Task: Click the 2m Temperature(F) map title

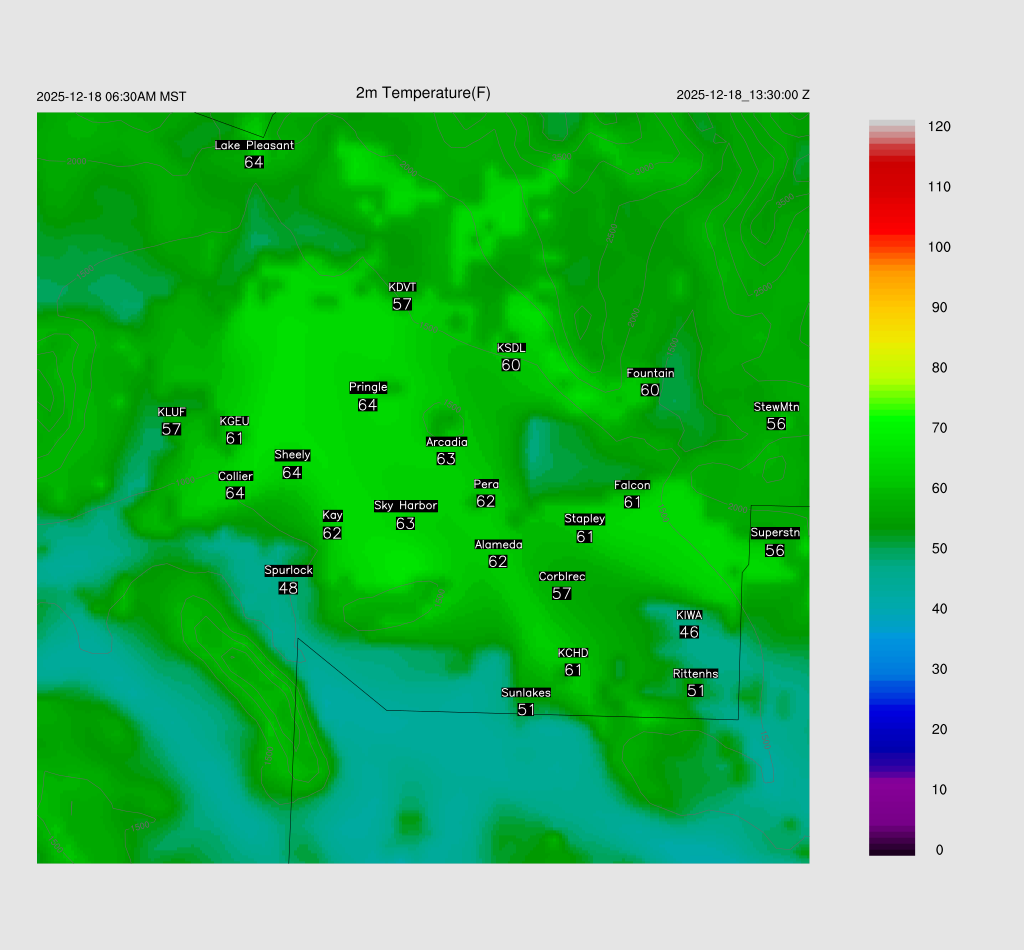Action: [x=423, y=93]
